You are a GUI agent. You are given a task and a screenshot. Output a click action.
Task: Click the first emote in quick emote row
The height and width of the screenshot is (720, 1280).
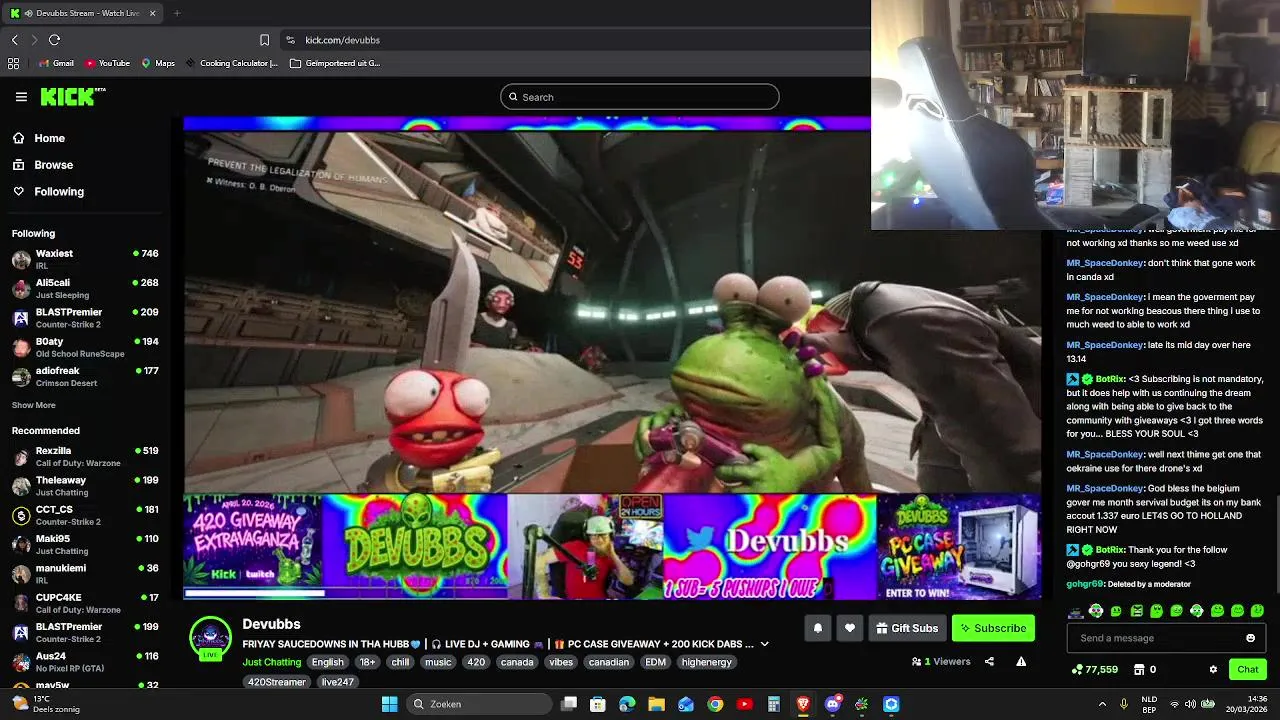(x=1076, y=611)
